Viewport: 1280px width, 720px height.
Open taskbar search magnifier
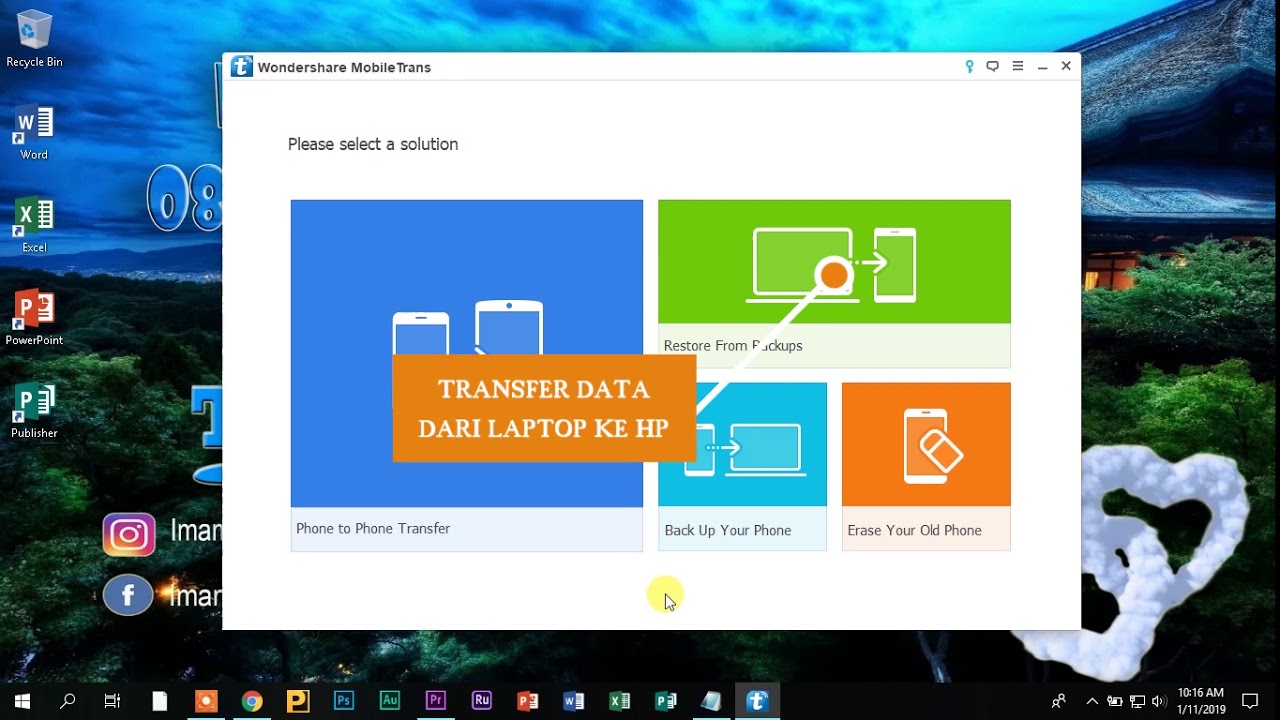tap(67, 701)
